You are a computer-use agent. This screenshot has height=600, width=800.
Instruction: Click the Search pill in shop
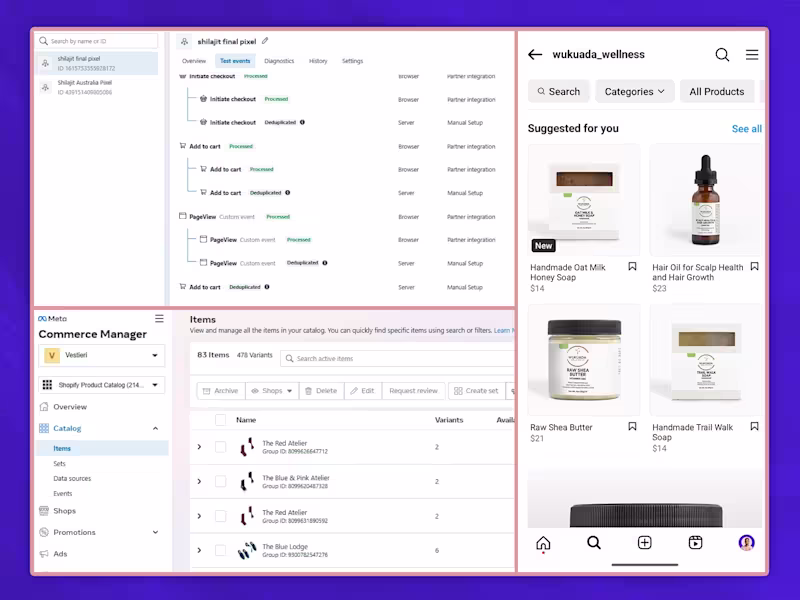[559, 92]
